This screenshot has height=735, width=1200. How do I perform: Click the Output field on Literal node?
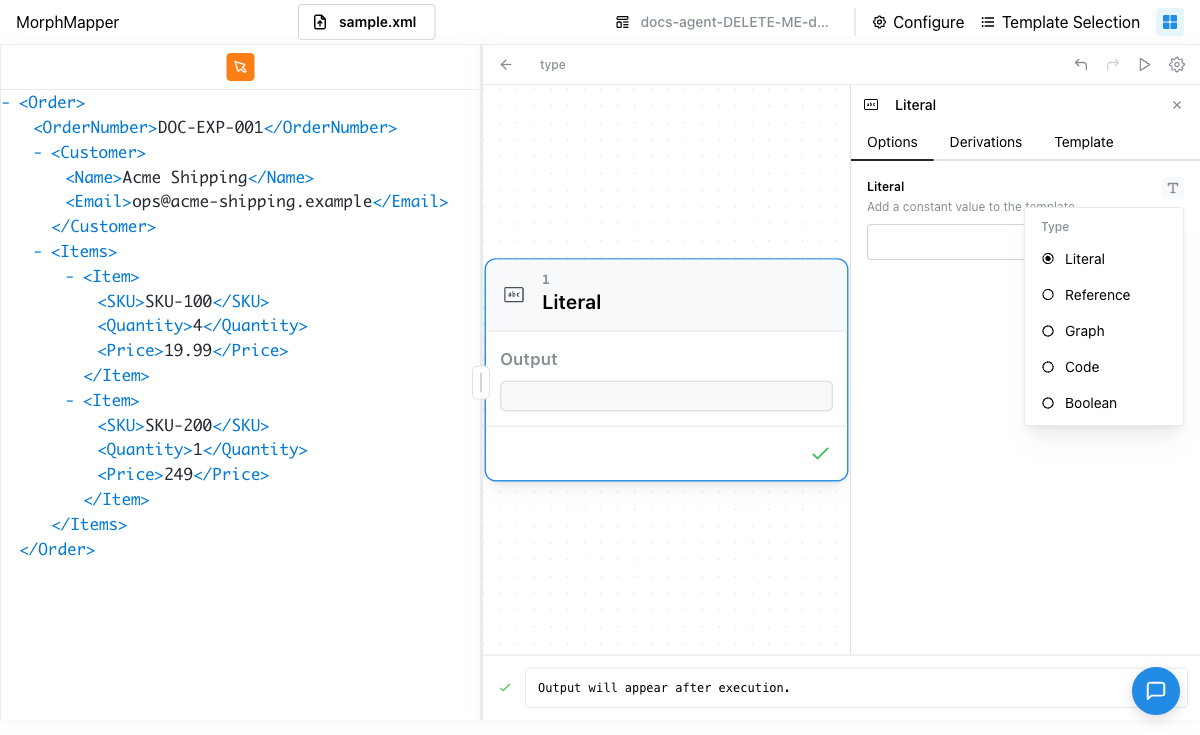pos(666,396)
